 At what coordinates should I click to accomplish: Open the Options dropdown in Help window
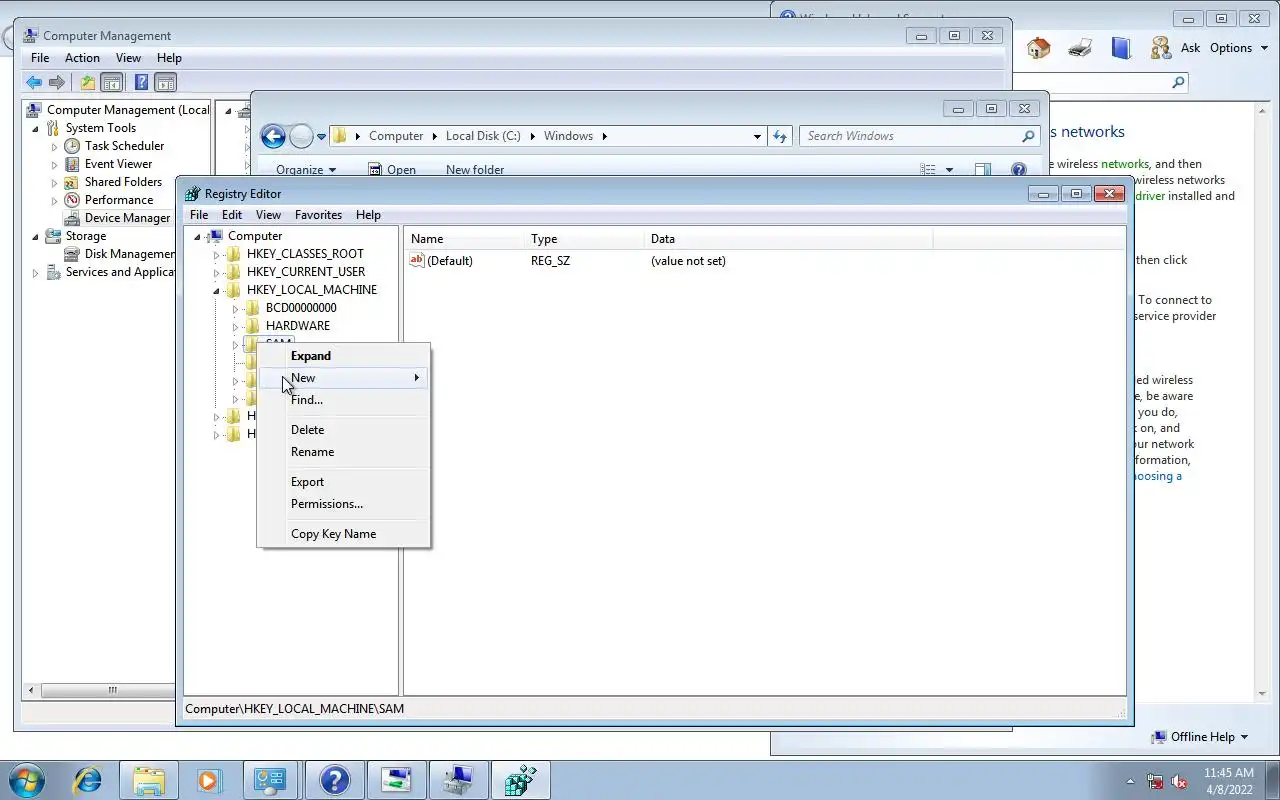pos(1239,48)
